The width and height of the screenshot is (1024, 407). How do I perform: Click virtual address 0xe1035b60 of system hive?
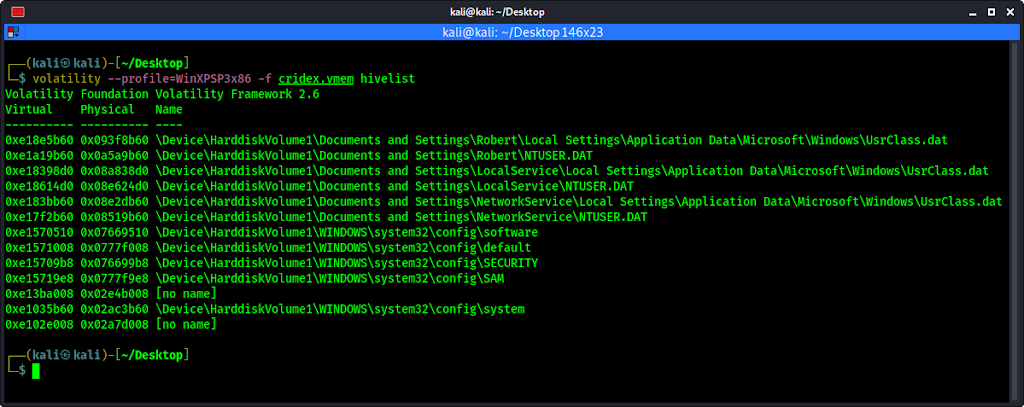(x=39, y=309)
